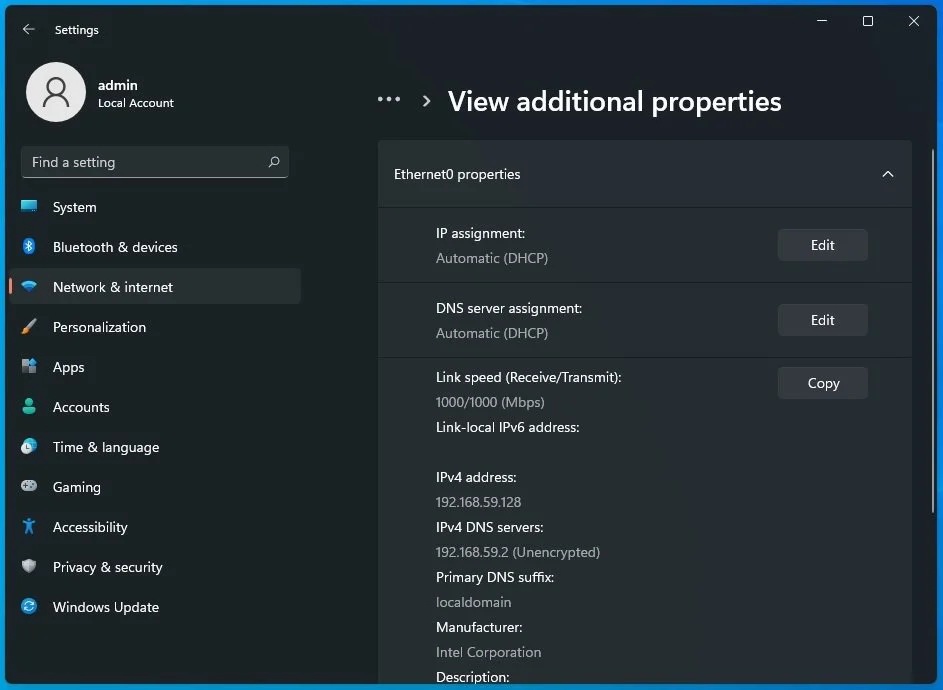Click the Windows Update refresh icon
The image size is (943, 690).
tap(29, 606)
